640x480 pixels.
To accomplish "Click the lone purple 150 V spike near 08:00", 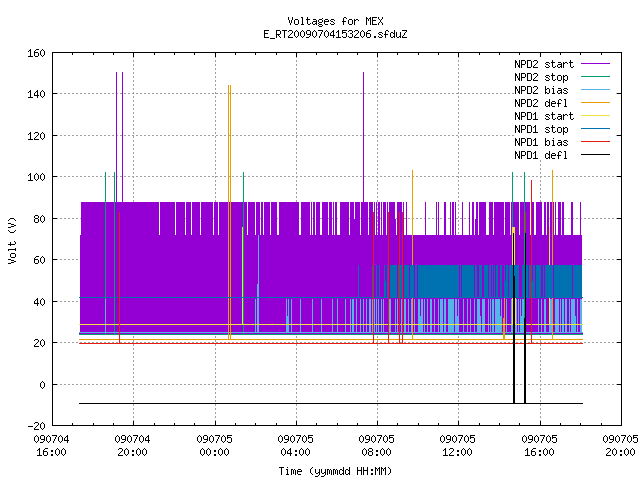I will pos(363,137).
